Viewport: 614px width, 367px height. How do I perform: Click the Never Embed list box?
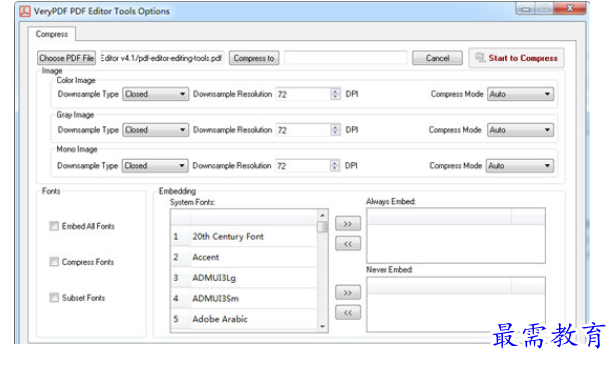tap(456, 305)
